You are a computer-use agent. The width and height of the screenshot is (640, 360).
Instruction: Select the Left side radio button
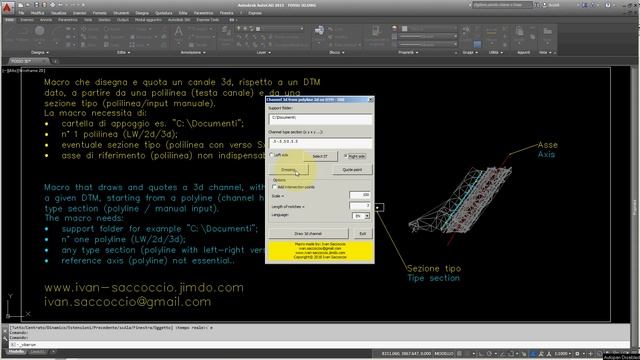point(272,155)
